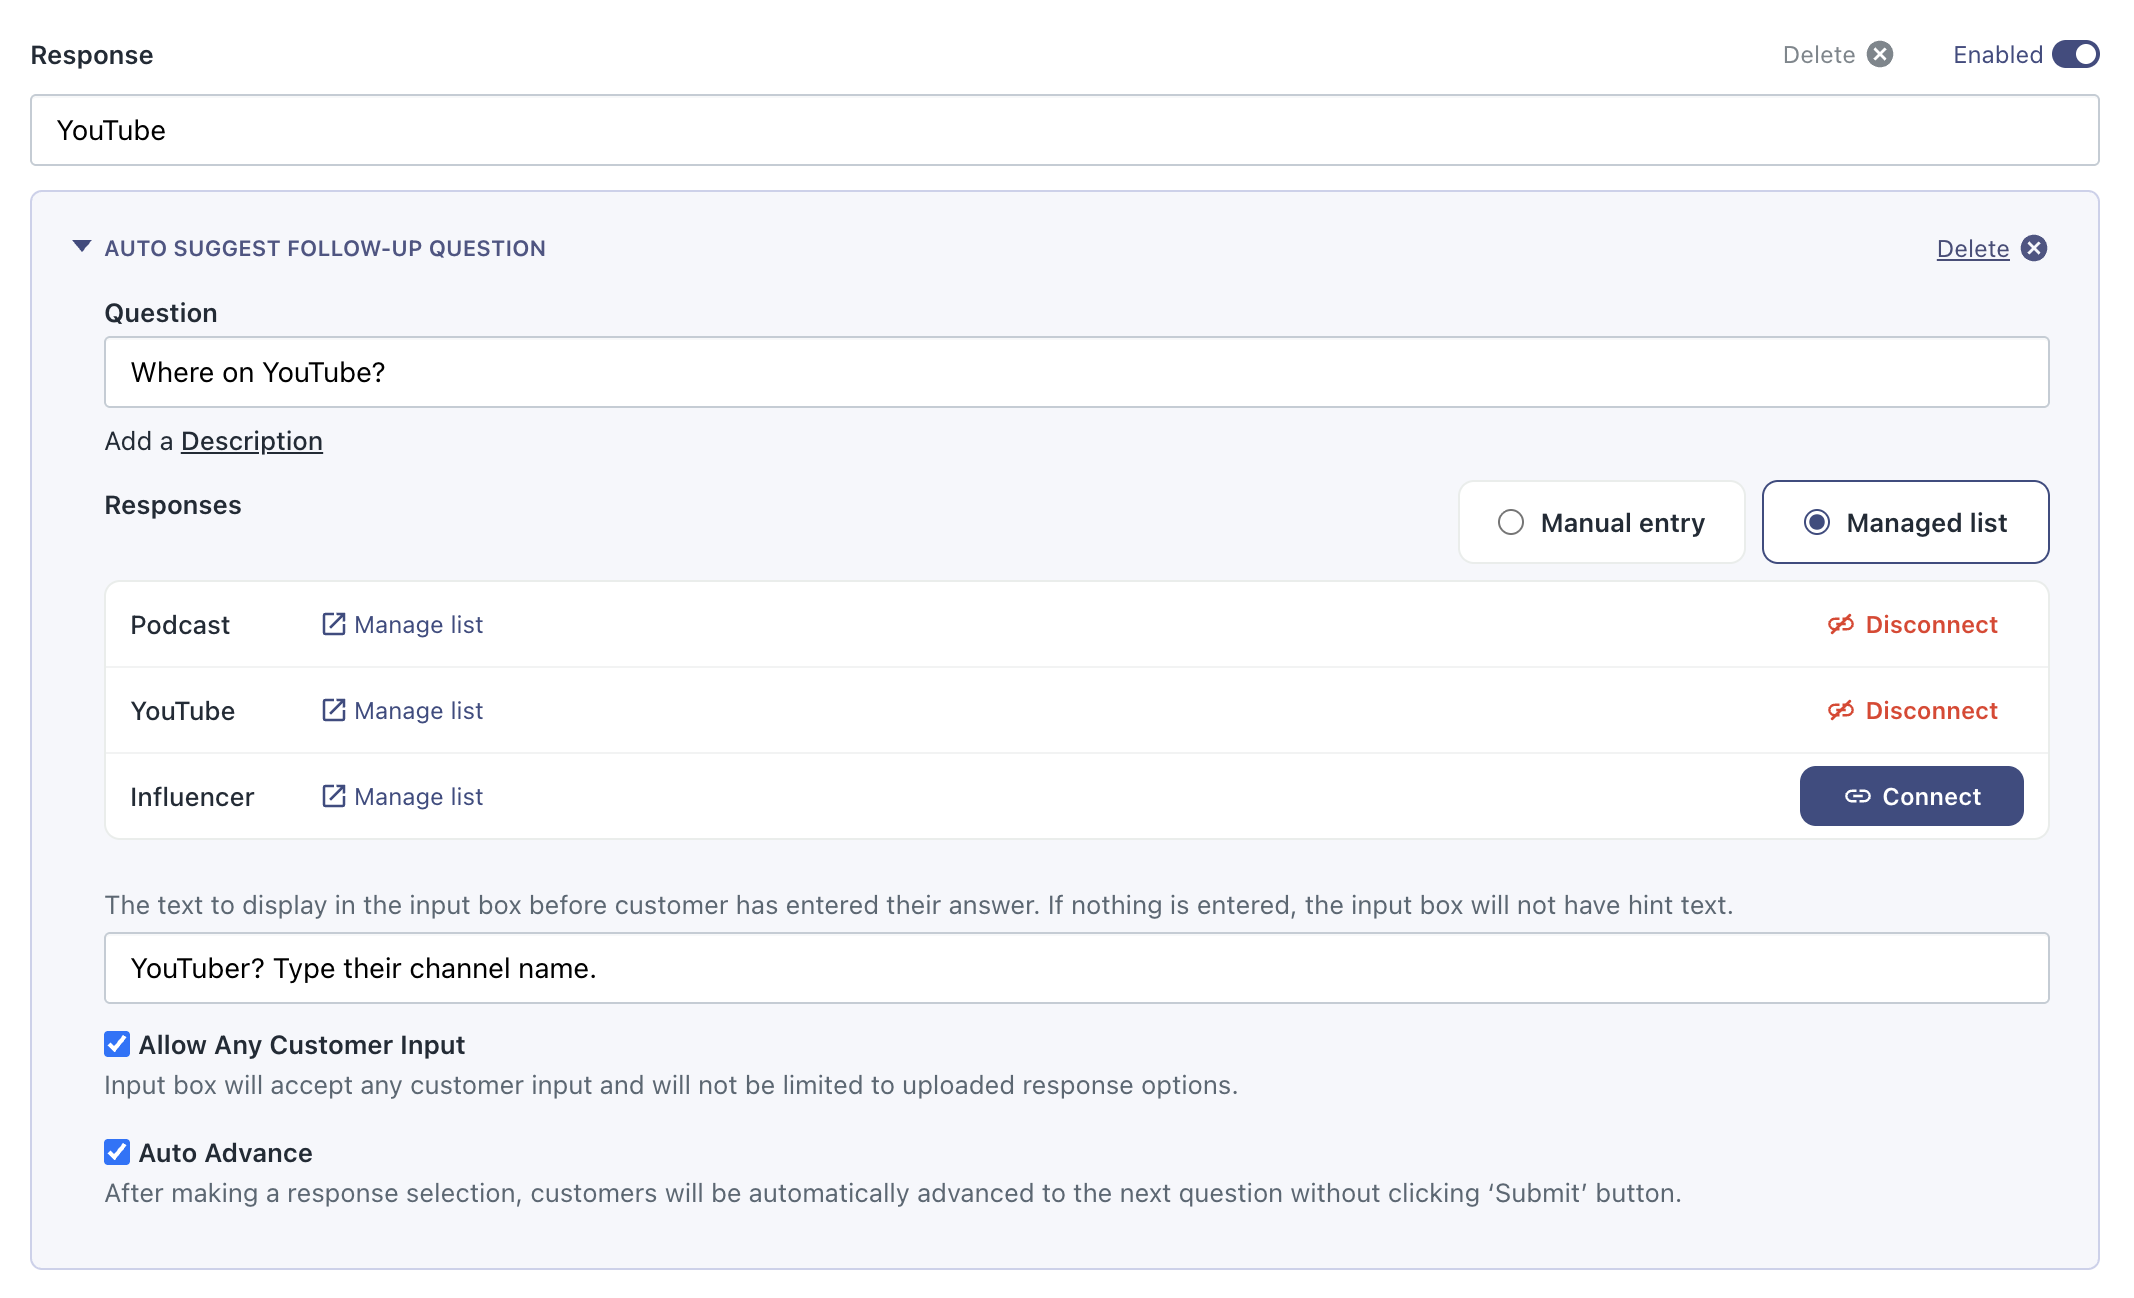The width and height of the screenshot is (2134, 1298).
Task: Click the 'Auto Advance' label
Action: pyautogui.click(x=226, y=1152)
